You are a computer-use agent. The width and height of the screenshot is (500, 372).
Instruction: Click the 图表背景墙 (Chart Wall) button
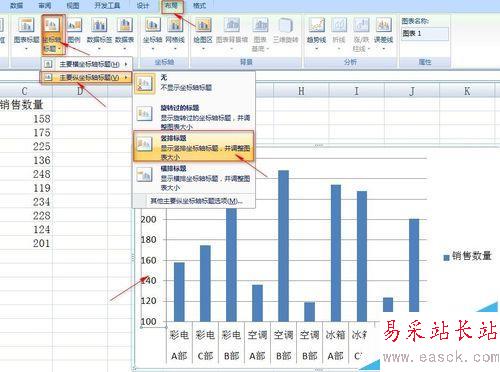(232, 34)
